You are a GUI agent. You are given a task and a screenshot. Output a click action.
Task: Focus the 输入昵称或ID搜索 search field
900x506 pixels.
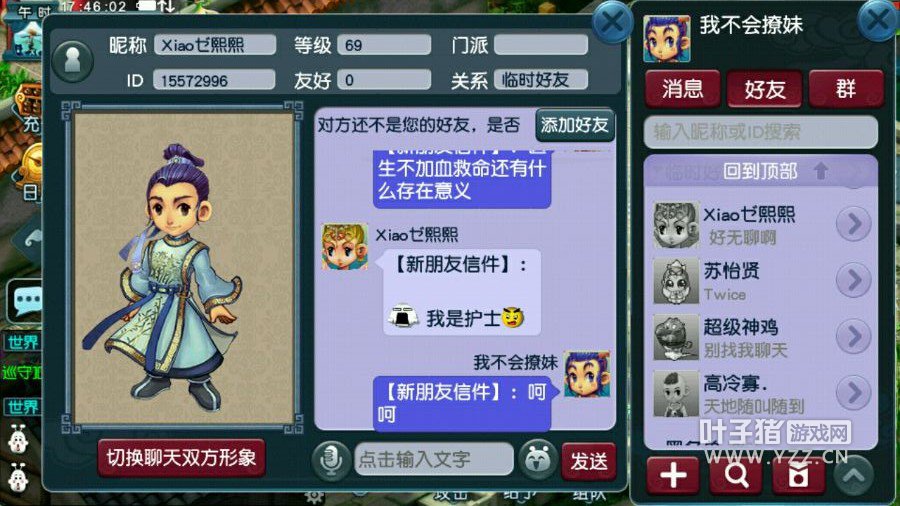click(x=761, y=133)
